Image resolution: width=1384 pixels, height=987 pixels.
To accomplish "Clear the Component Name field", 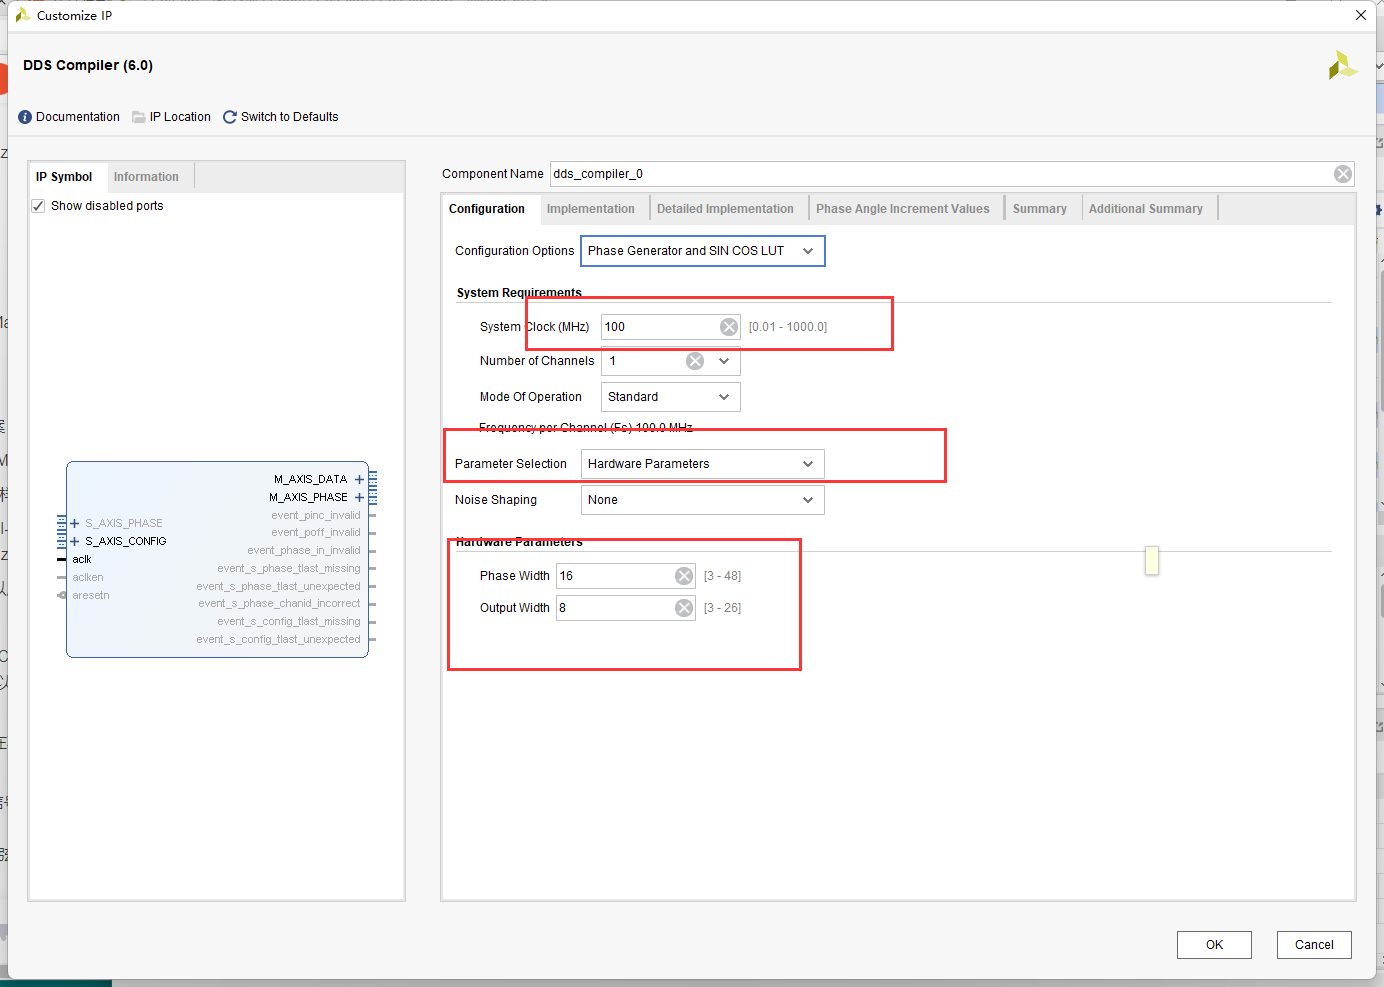I will tap(1343, 174).
